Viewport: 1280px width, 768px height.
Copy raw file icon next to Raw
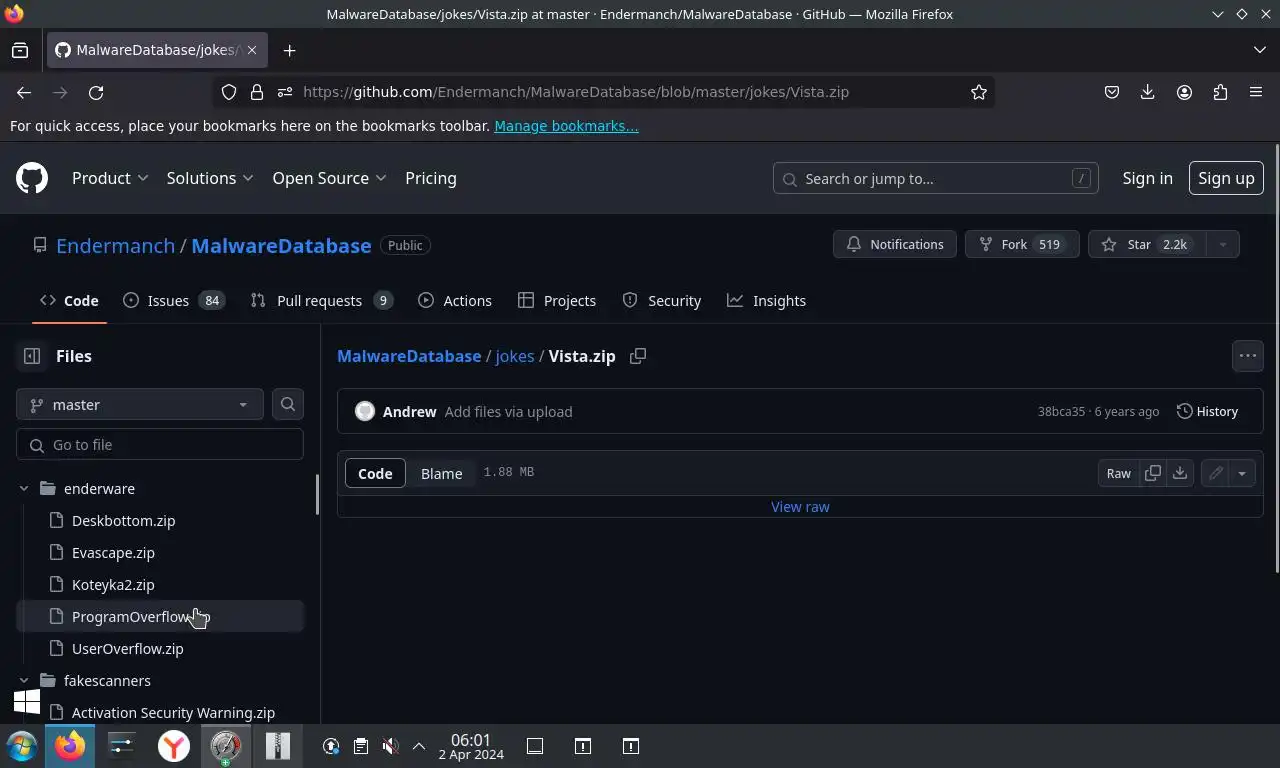click(x=1153, y=473)
